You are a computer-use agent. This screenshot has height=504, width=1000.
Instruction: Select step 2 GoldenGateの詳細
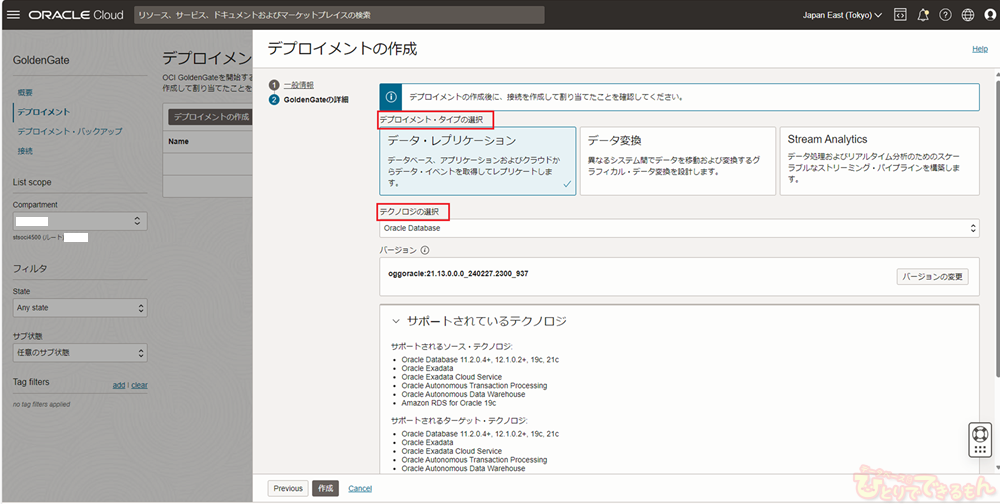click(x=316, y=100)
